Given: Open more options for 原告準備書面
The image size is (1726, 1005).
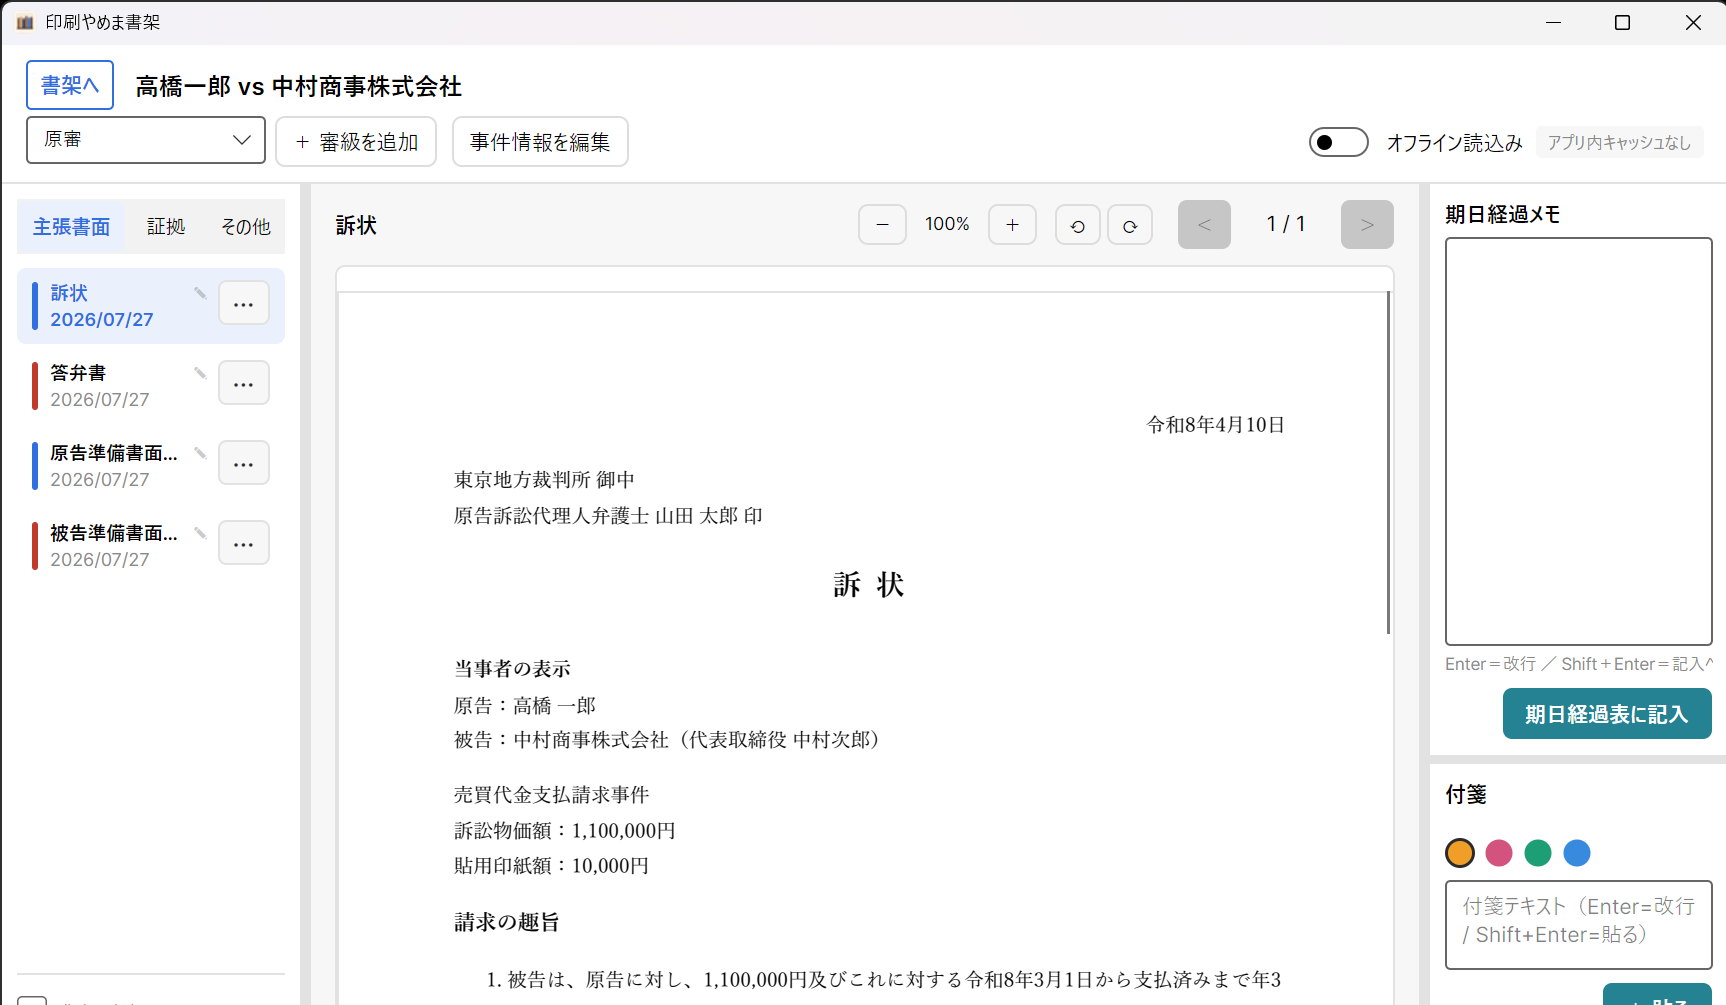Looking at the screenshot, I should (244, 463).
